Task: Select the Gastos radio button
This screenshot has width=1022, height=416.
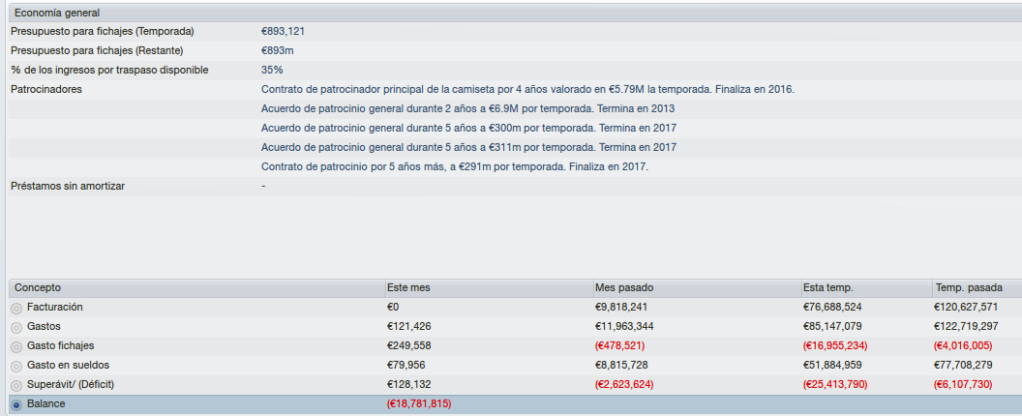Action: [17, 327]
